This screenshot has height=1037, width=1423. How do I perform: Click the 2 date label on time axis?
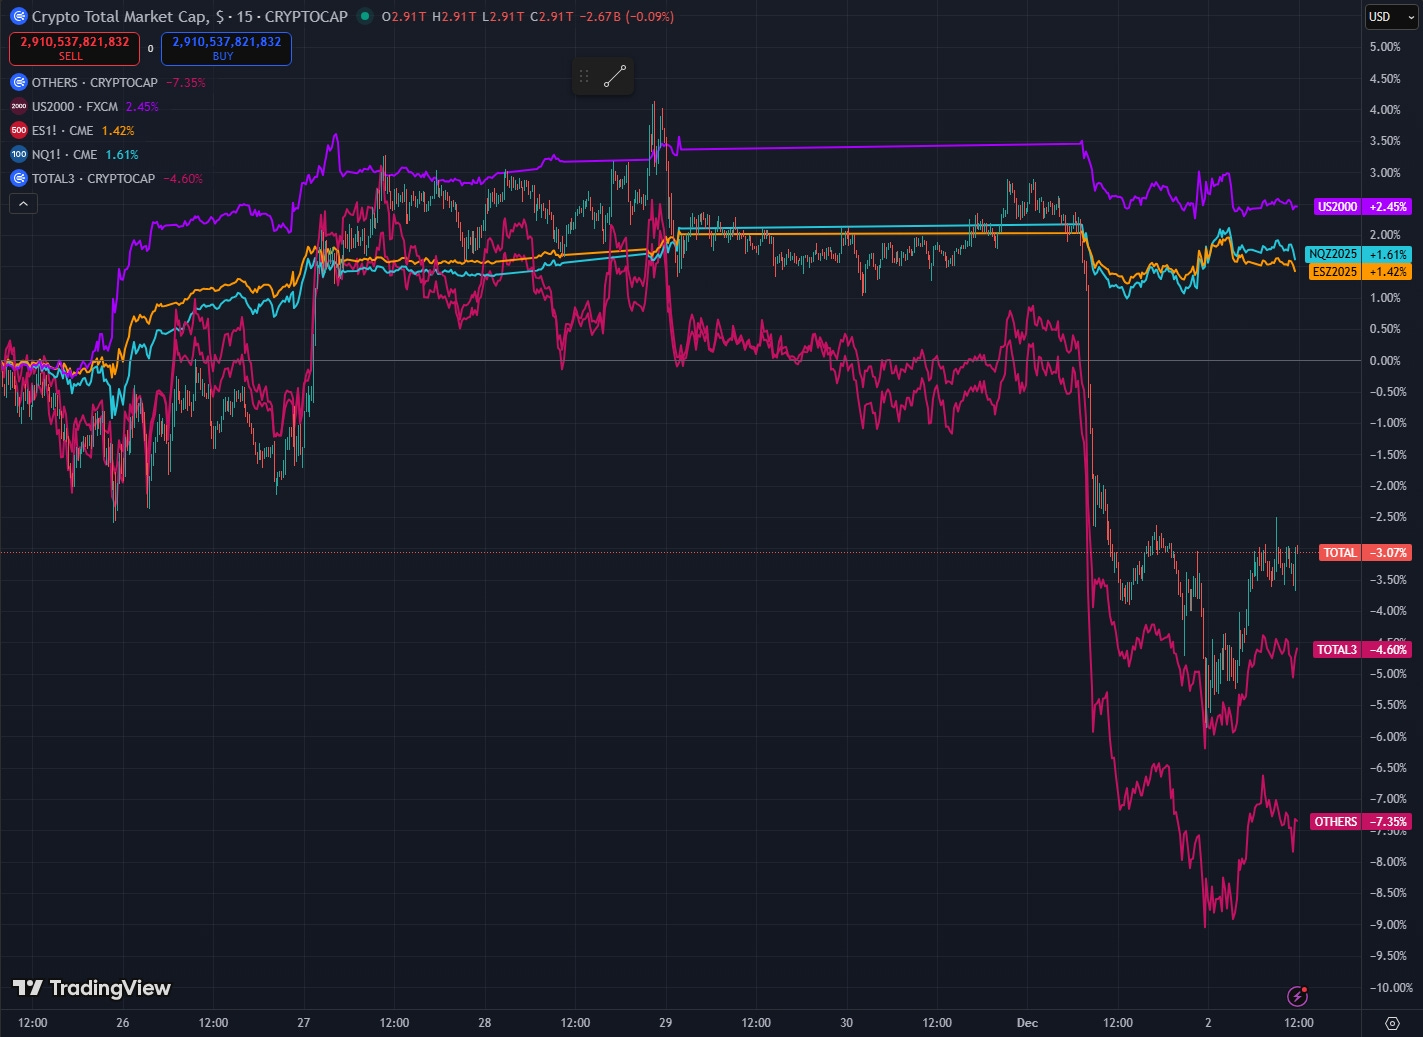[x=1208, y=1022]
